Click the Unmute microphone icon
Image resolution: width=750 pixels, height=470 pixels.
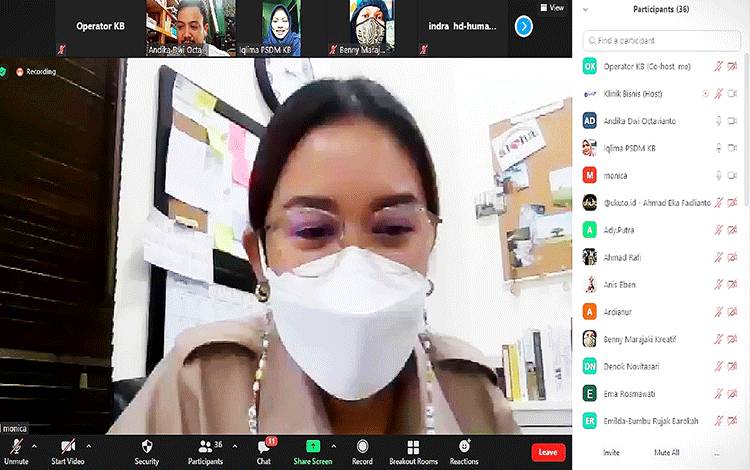pyautogui.click(x=16, y=447)
